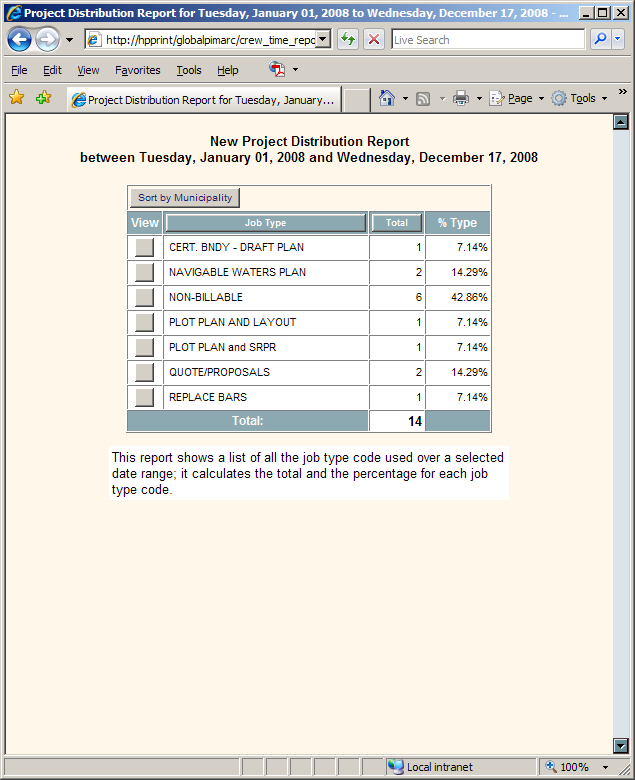The height and width of the screenshot is (780, 635).
Task: Open the Page command menu
Action: [x=517, y=98]
